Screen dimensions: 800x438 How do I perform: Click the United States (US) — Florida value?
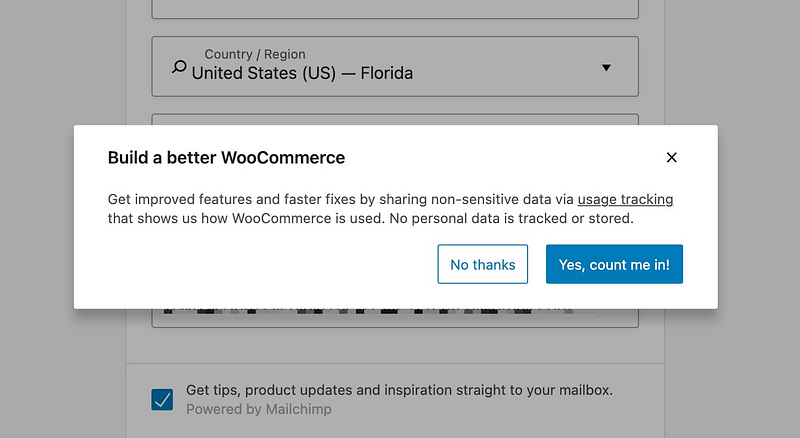(302, 73)
